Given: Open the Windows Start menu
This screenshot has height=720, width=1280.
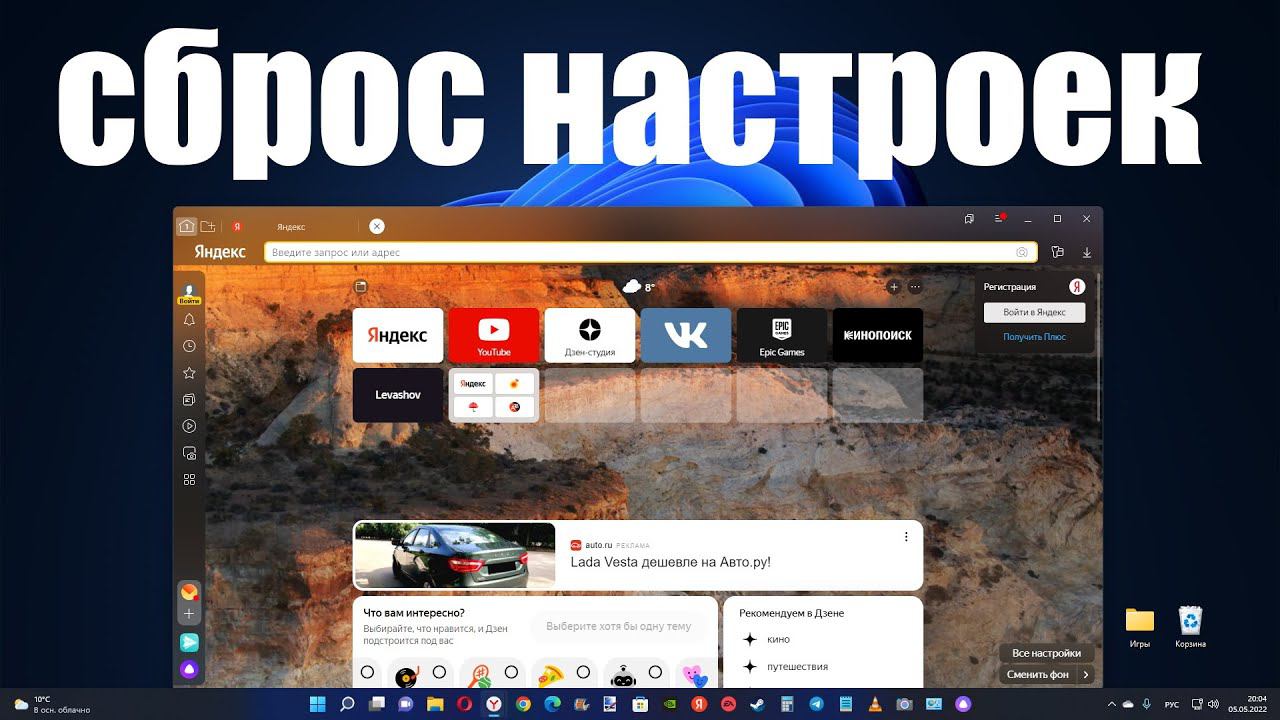Looking at the screenshot, I should (318, 704).
